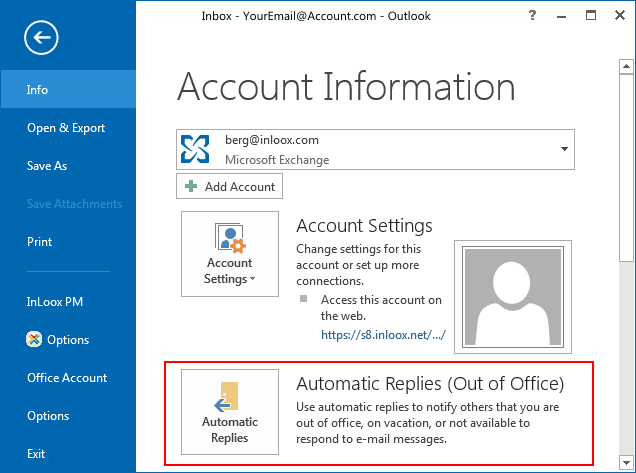Click the Add Account button
Viewport: 636px width, 473px height.
230,186
